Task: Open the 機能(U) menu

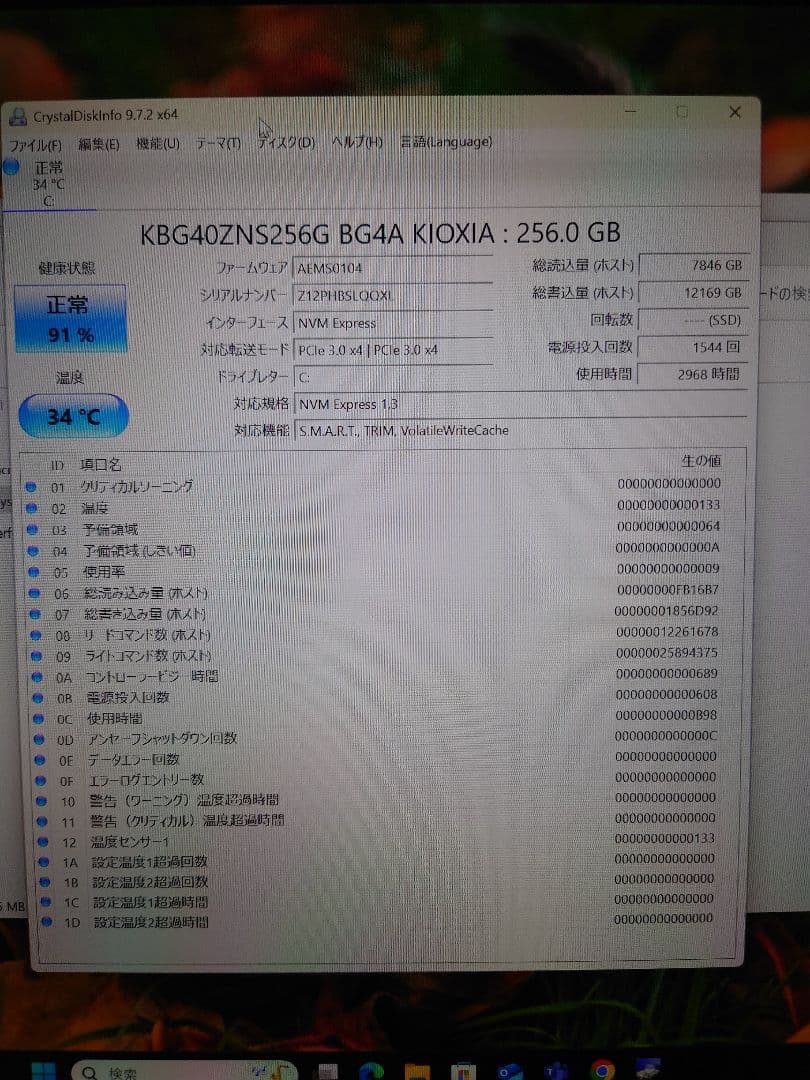Action: click(x=158, y=144)
